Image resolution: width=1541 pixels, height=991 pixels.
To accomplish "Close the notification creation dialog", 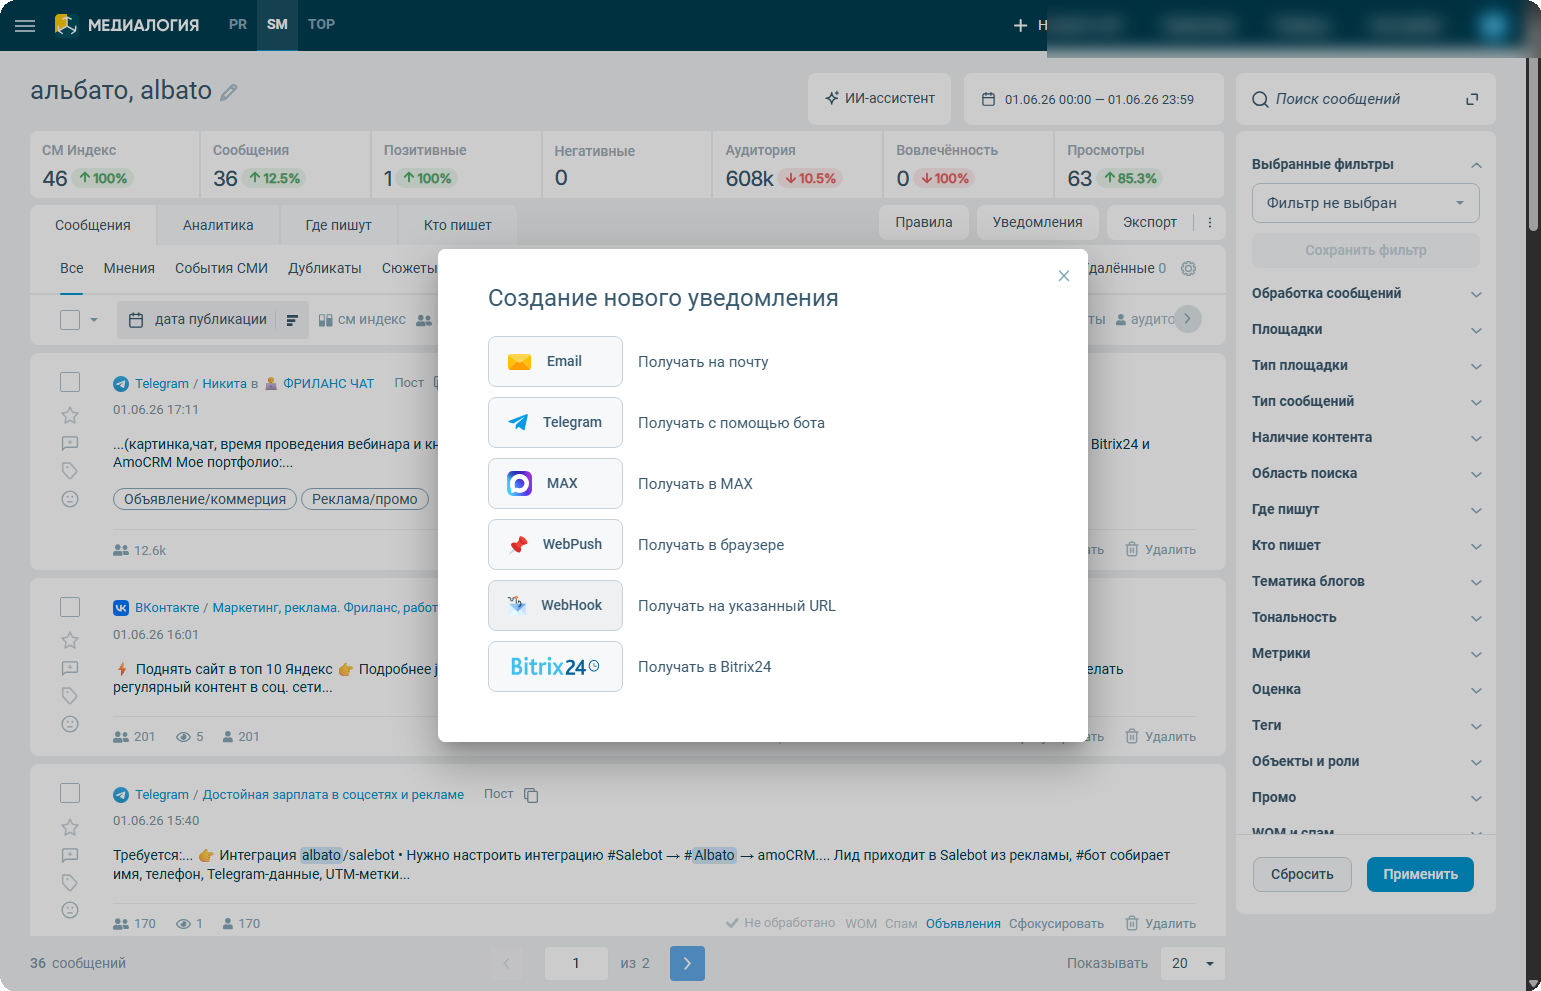I will coord(1064,276).
